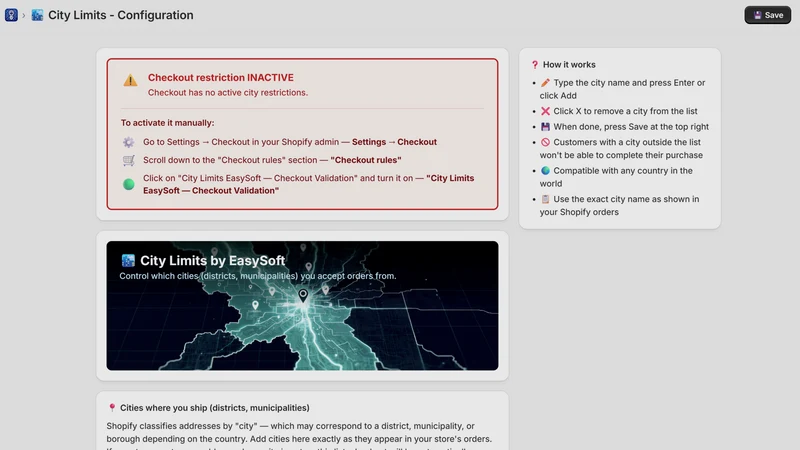Click 'Control which cities' banner subtitle
This screenshot has height=450, width=800.
[x=258, y=276]
